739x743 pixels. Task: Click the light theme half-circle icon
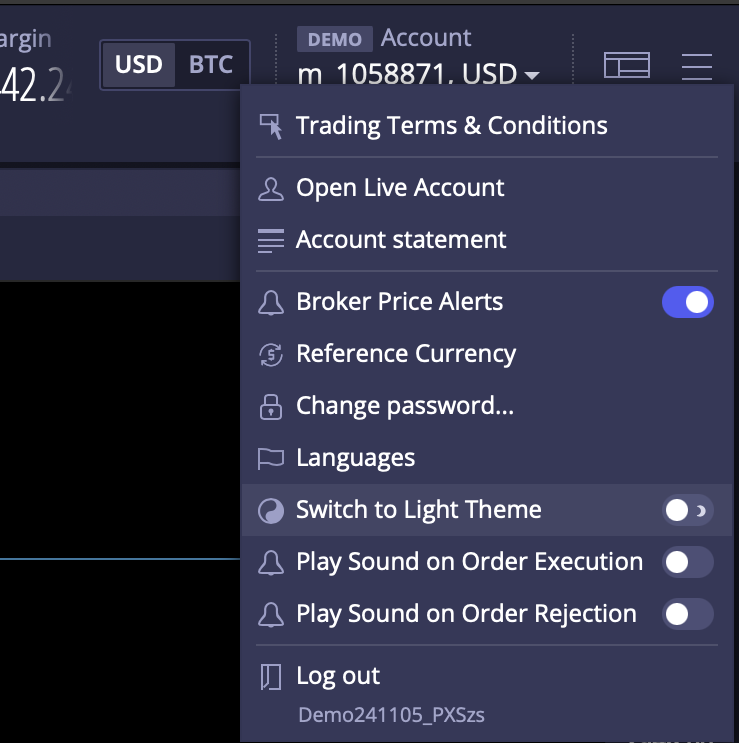(271, 511)
